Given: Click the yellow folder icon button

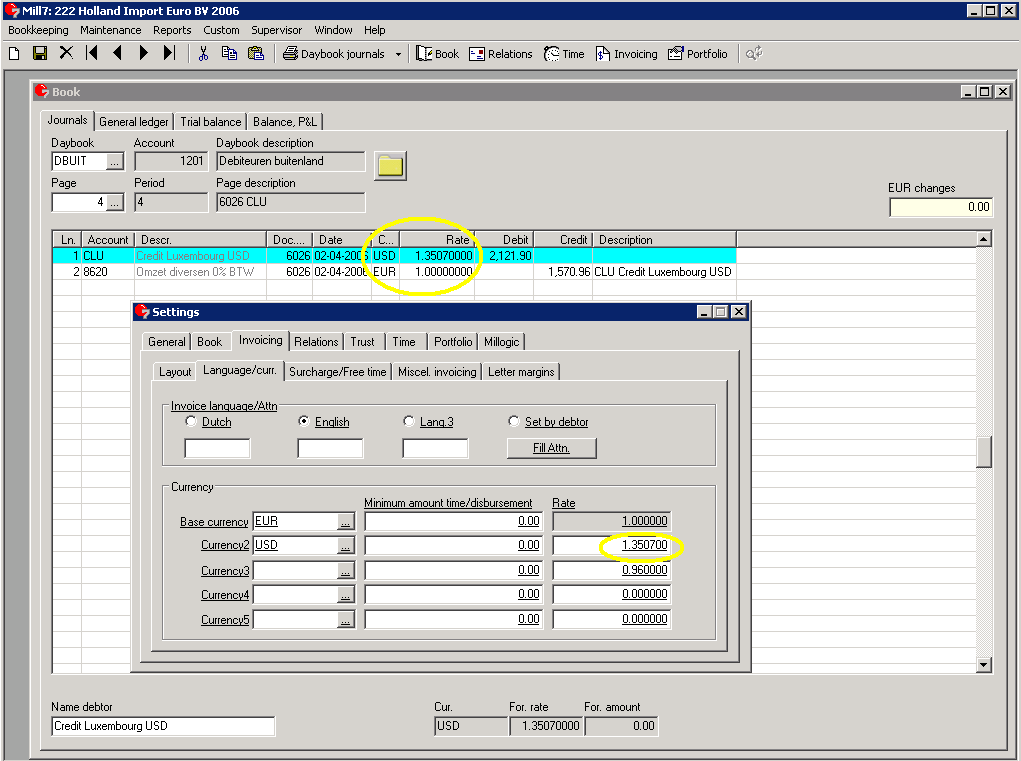Looking at the screenshot, I should coord(390,166).
